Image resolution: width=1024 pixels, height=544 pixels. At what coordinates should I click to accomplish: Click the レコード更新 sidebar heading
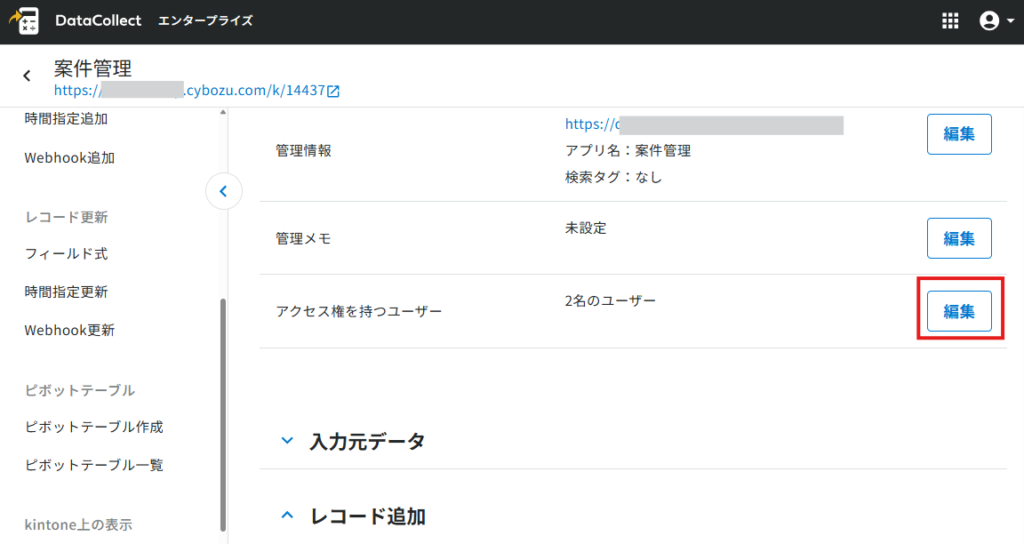tap(66, 217)
